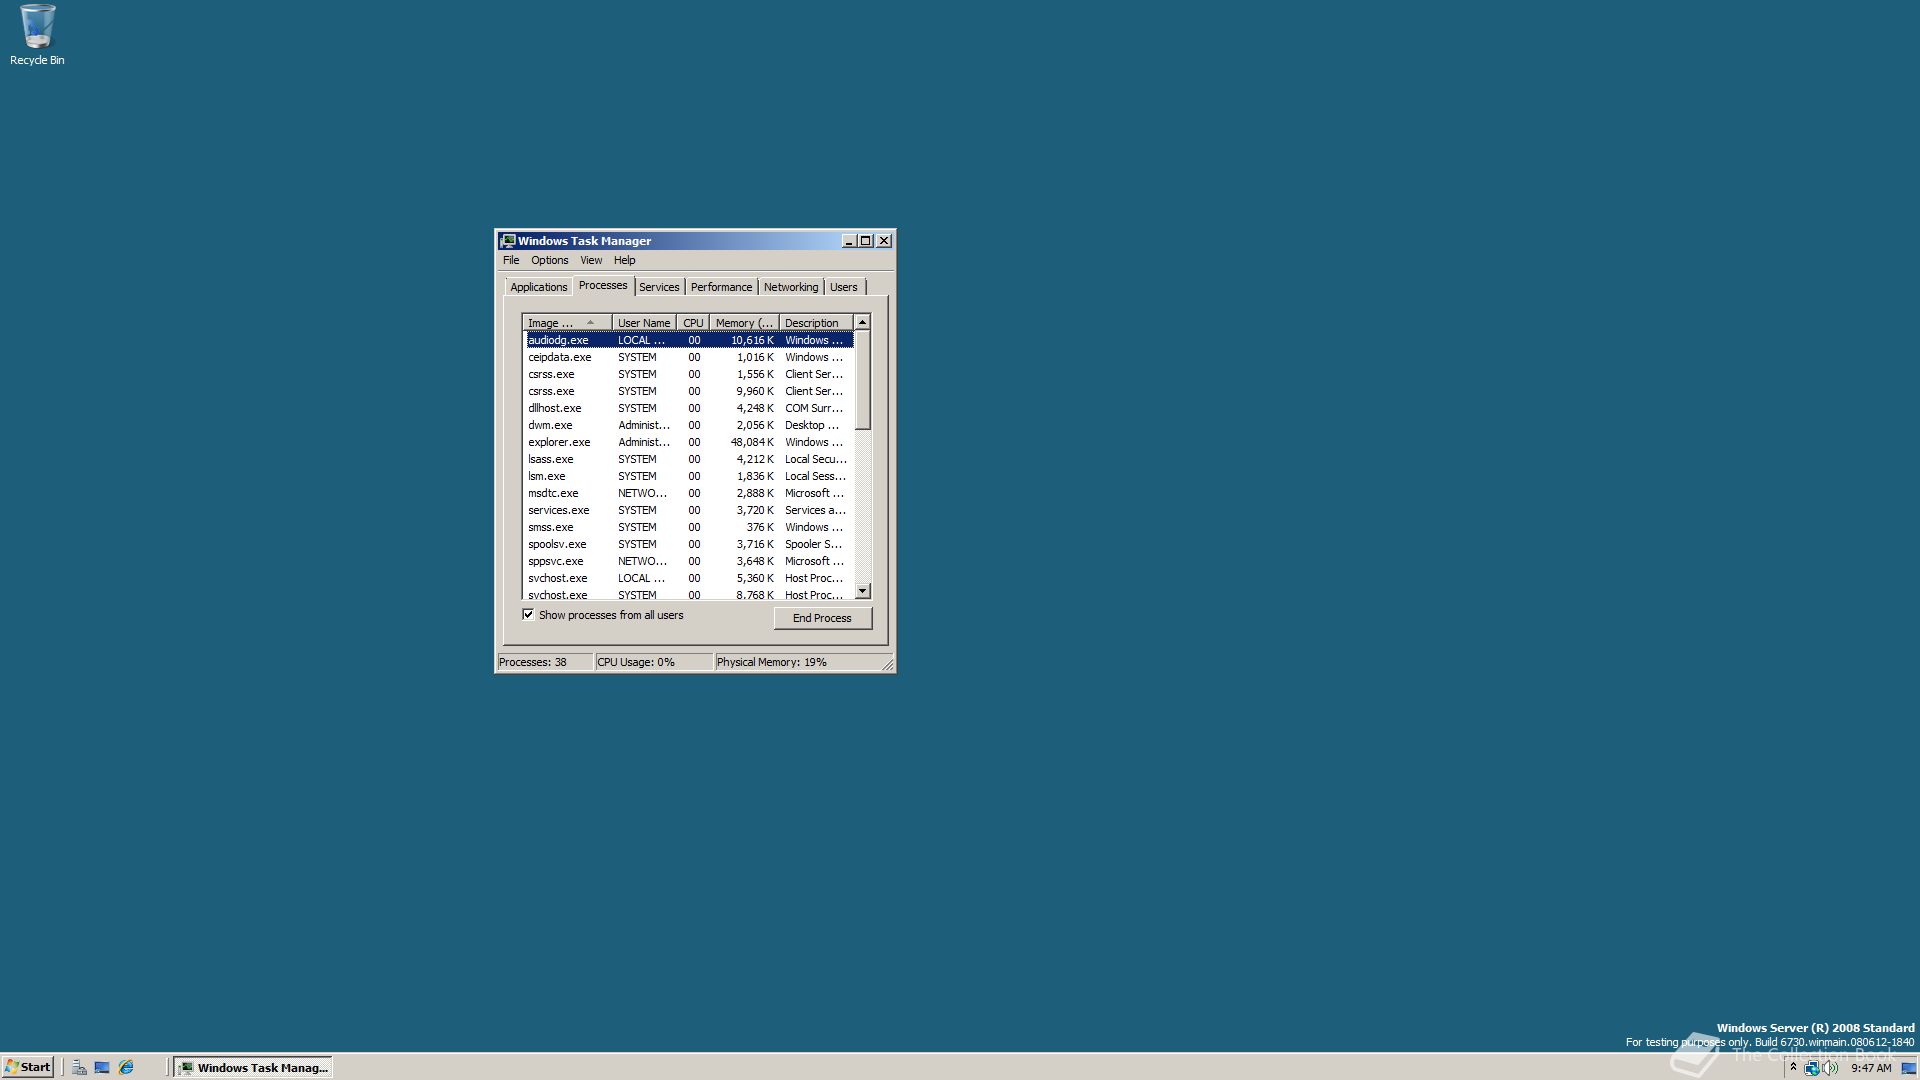The image size is (1920, 1080).
Task: Open the volume speaker tray icon
Action: (1830, 1068)
